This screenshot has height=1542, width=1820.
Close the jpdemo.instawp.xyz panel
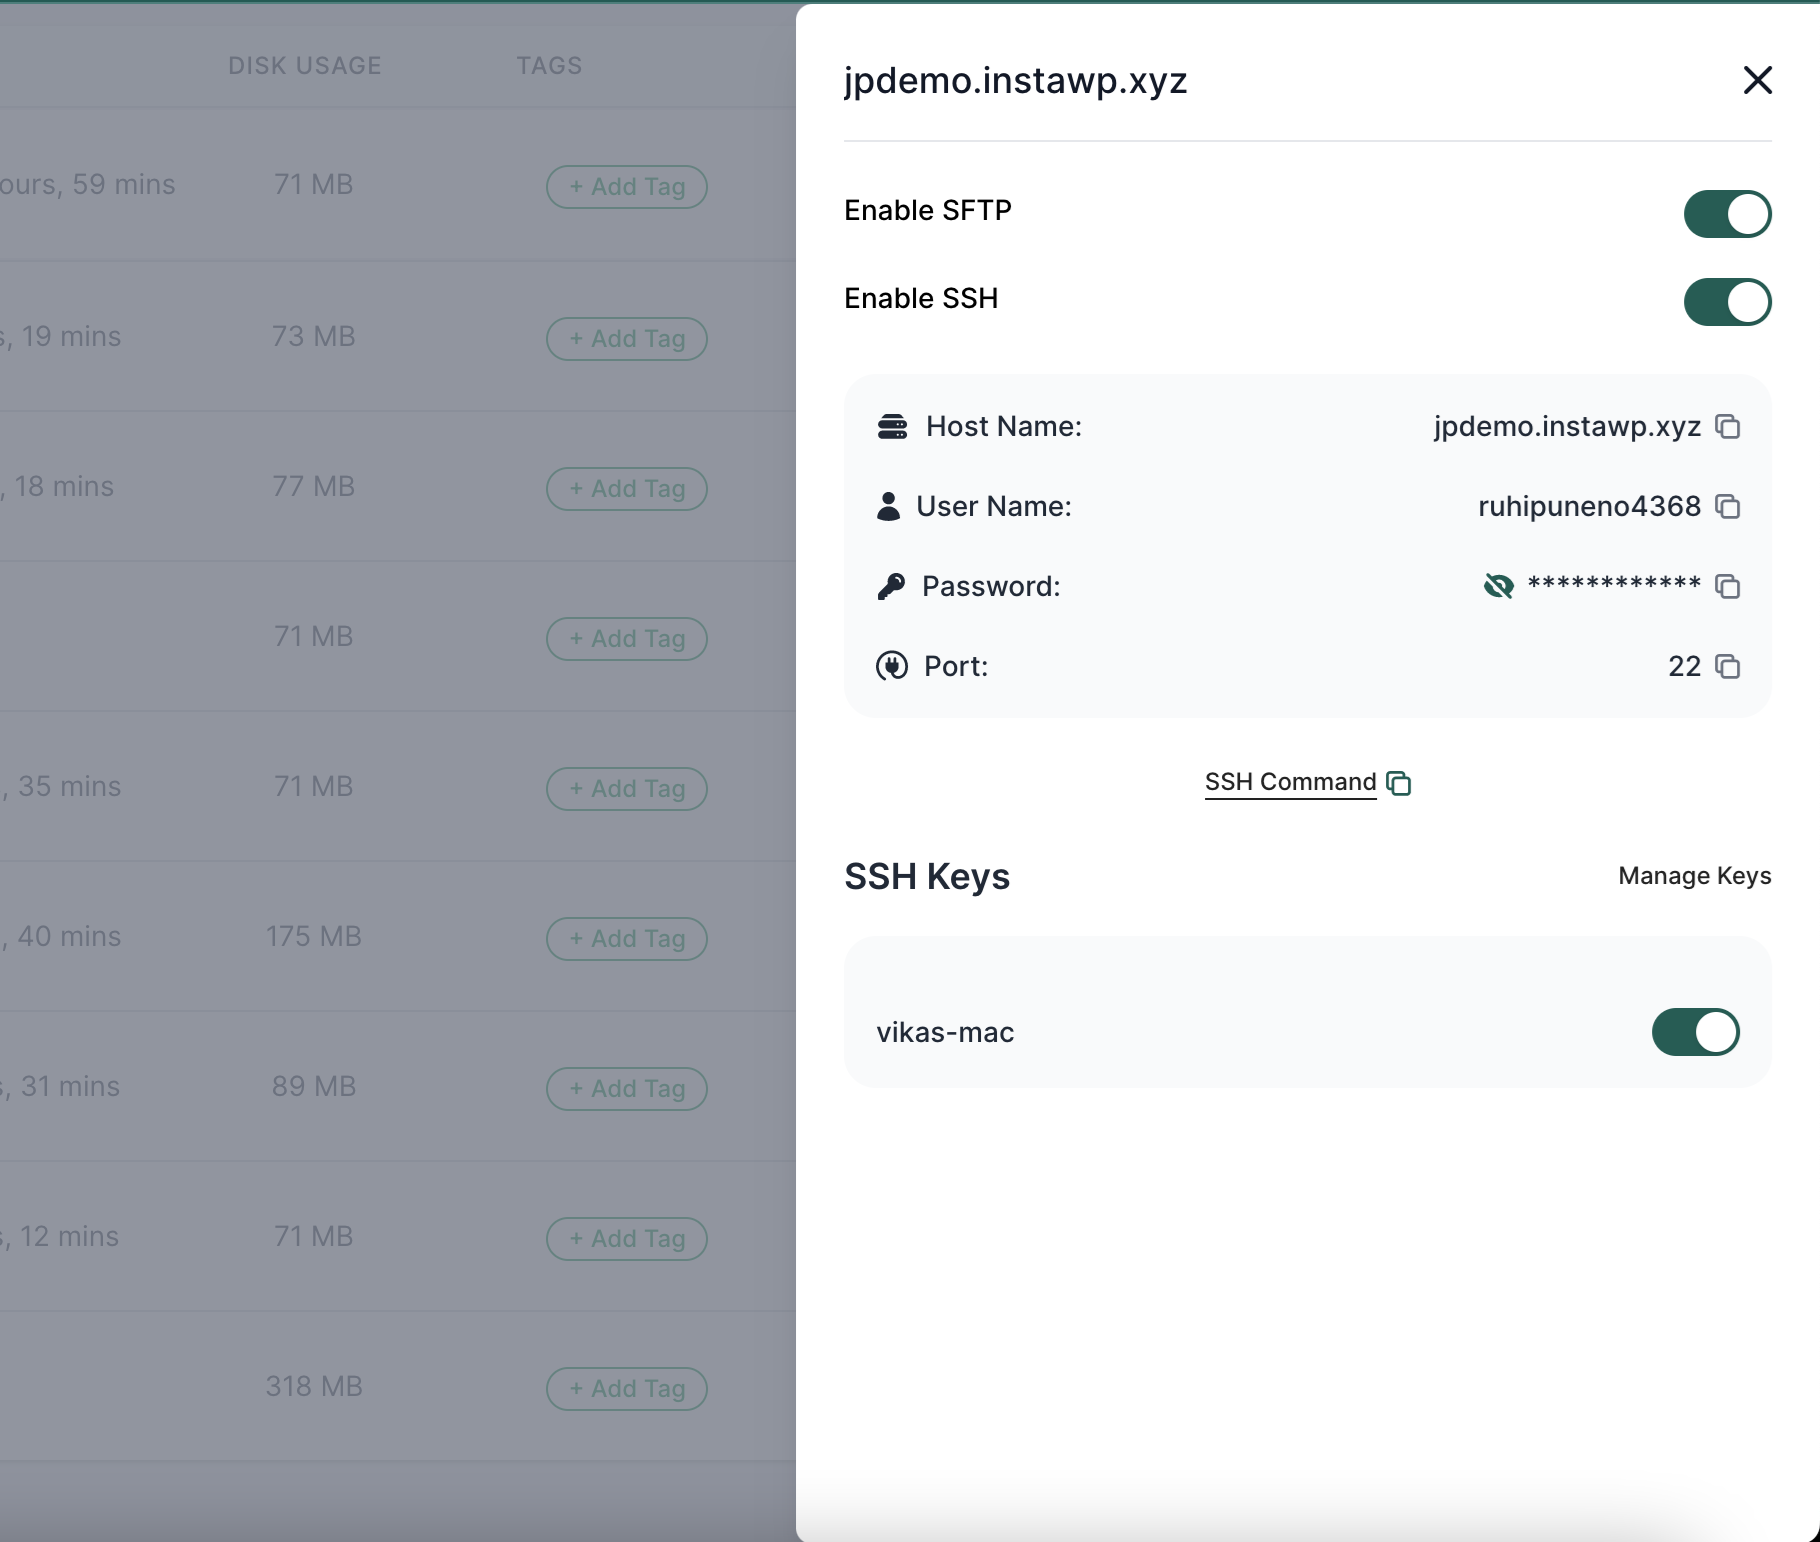(1757, 80)
